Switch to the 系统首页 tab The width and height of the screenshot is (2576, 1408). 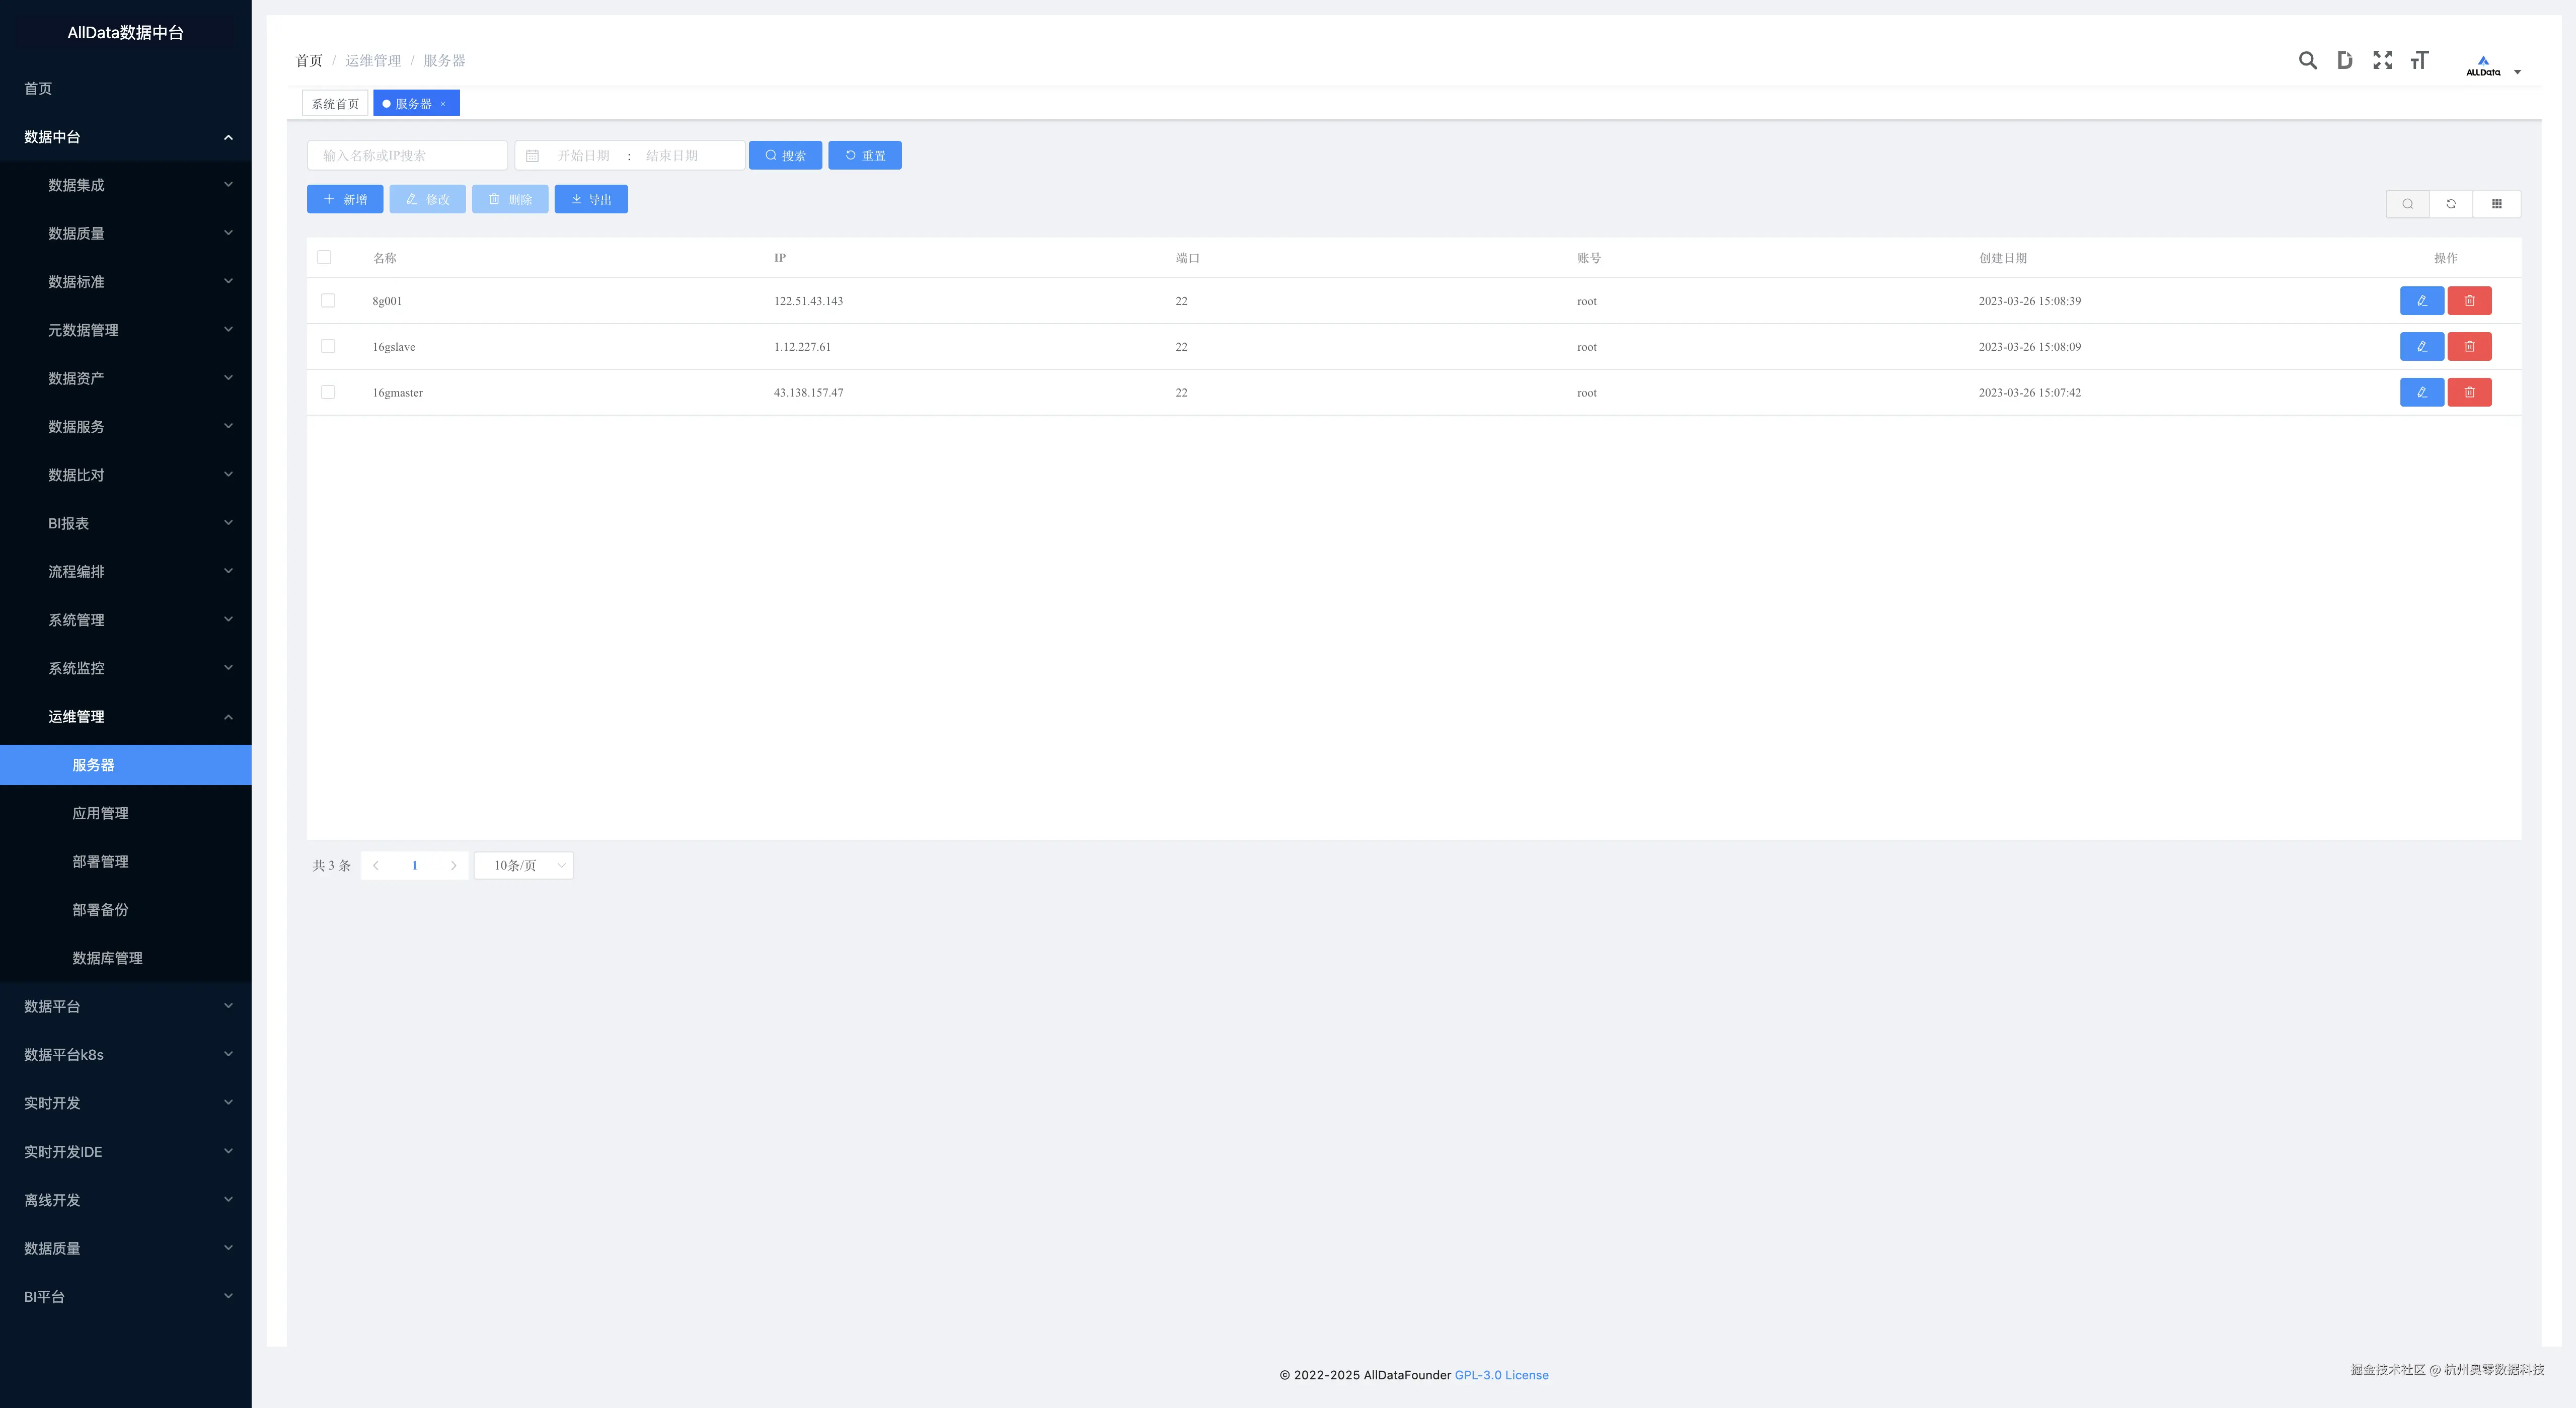tap(335, 104)
